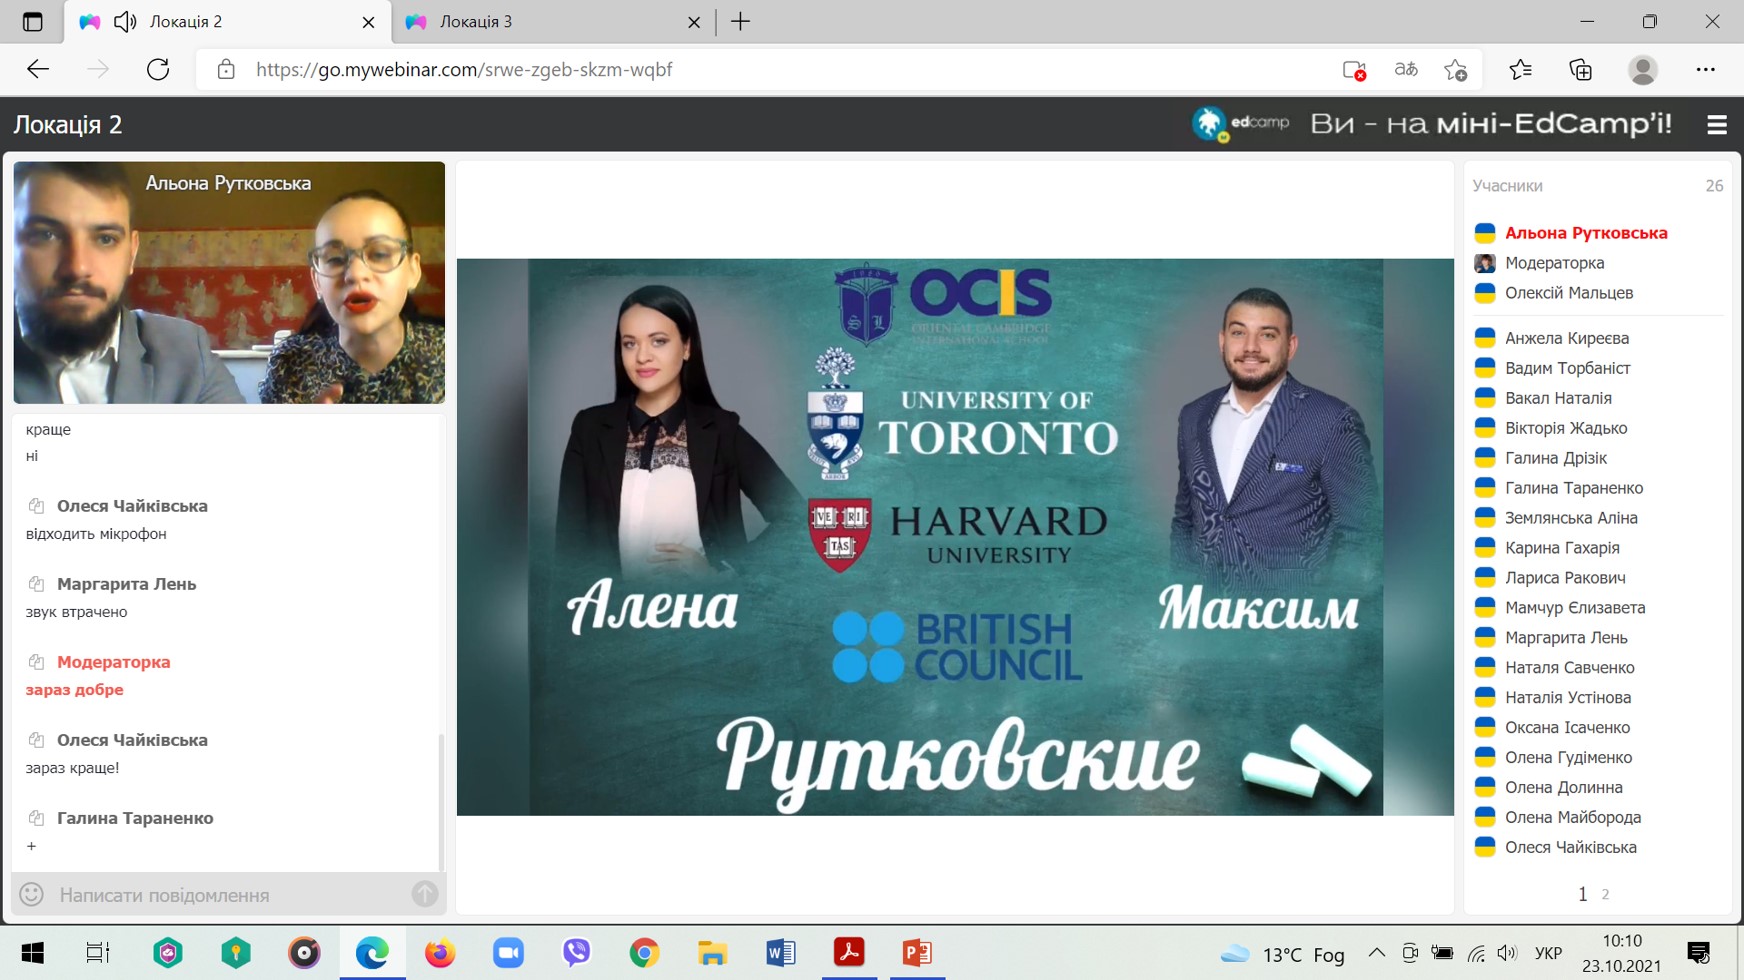View site info via lock icon

coord(226,69)
